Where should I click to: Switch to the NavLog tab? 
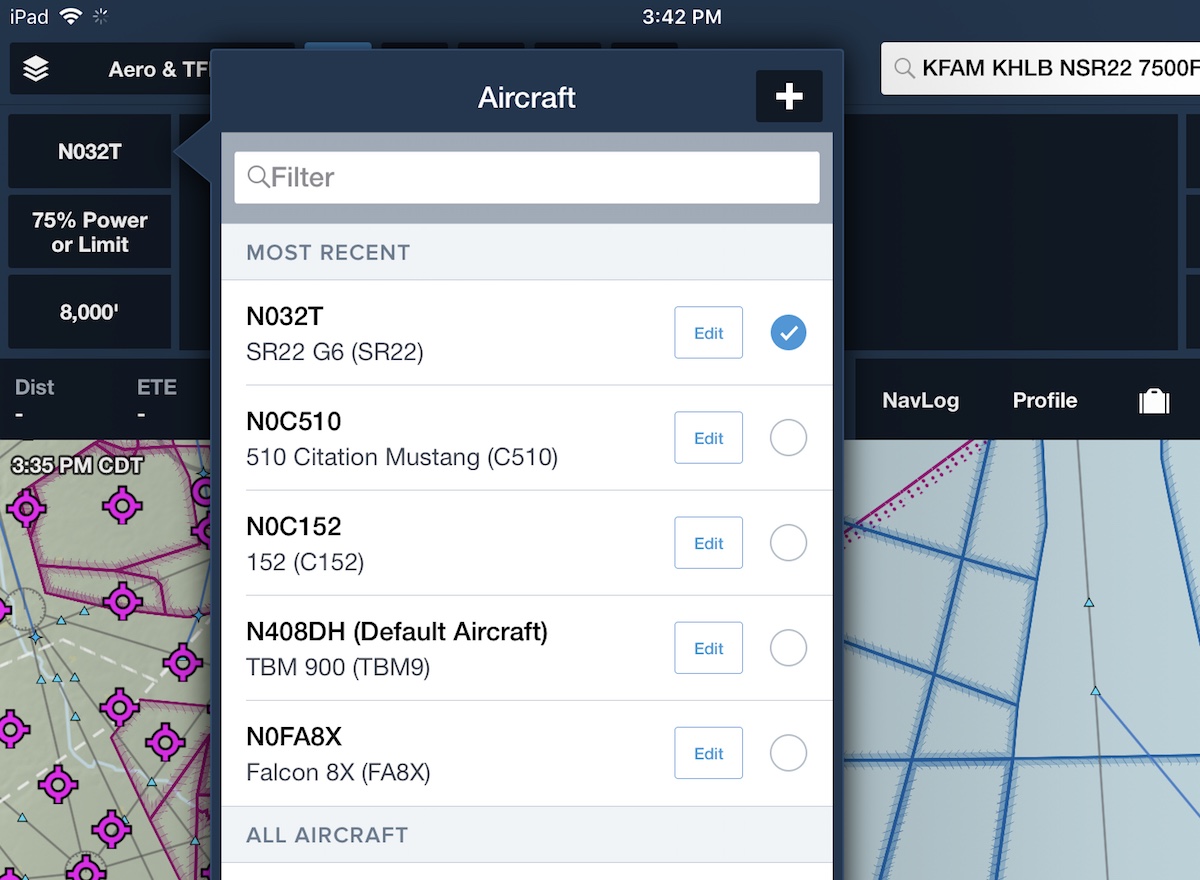point(920,401)
